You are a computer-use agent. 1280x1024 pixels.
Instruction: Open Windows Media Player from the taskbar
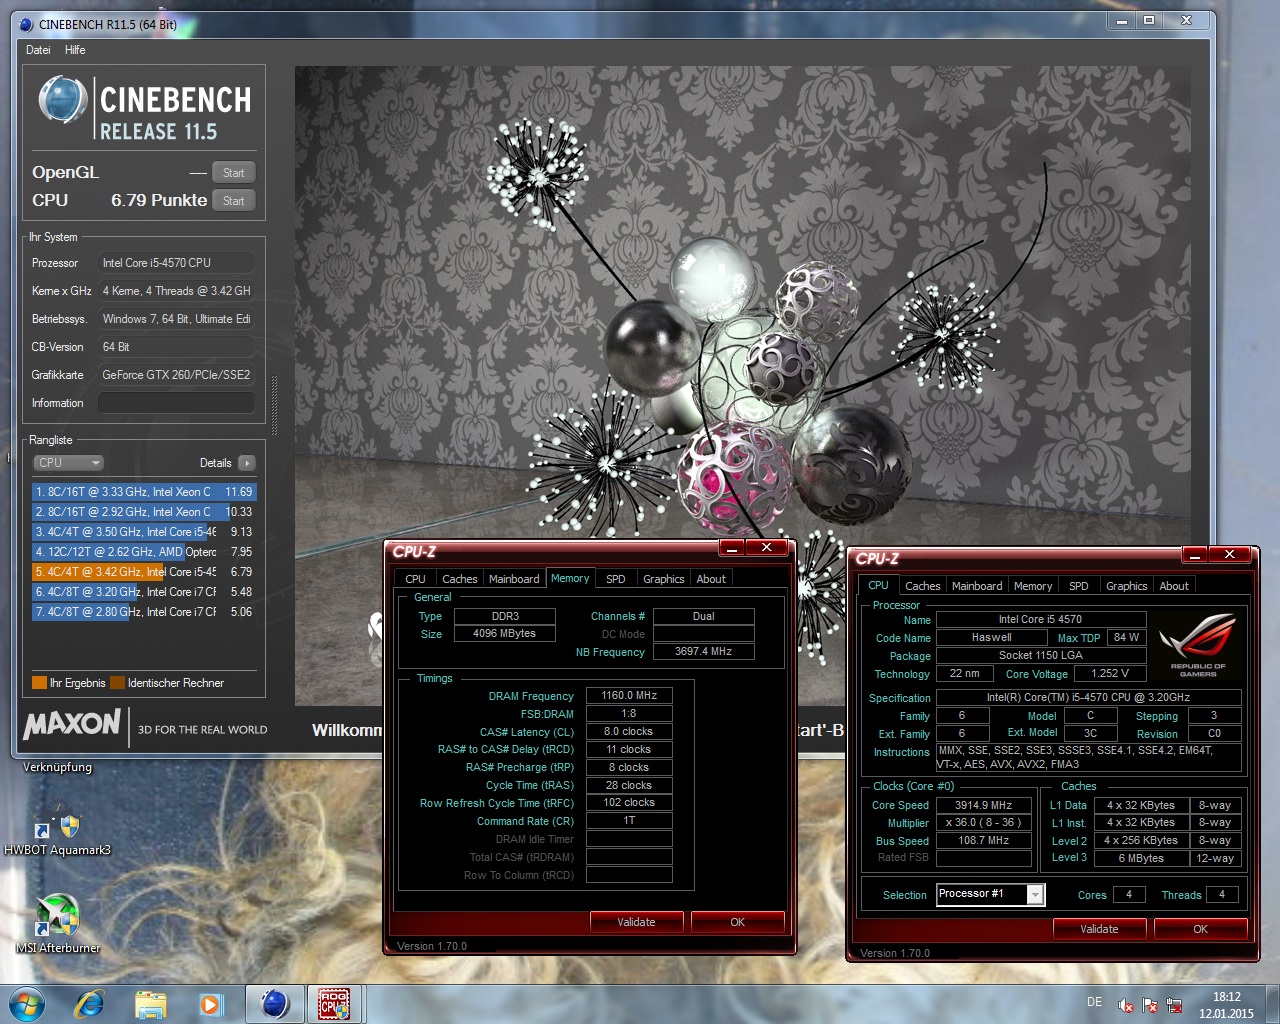(x=209, y=1004)
